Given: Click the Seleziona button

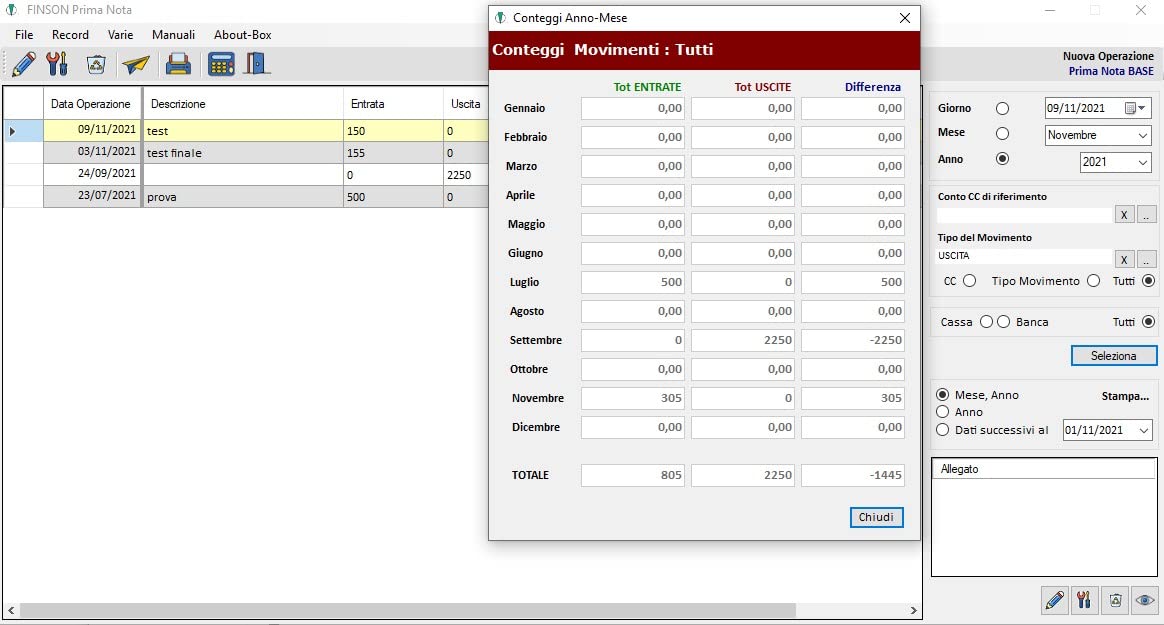Looking at the screenshot, I should [1114, 356].
